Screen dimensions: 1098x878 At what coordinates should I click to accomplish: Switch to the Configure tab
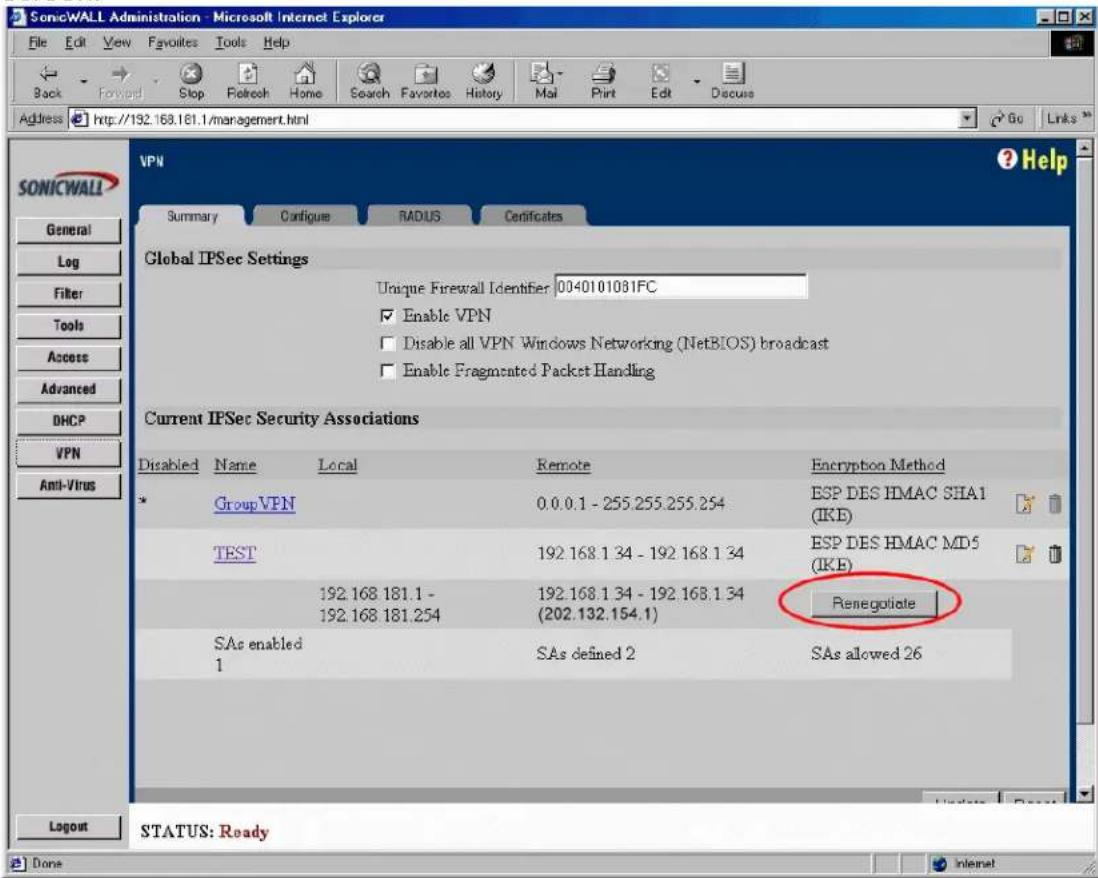[x=305, y=216]
